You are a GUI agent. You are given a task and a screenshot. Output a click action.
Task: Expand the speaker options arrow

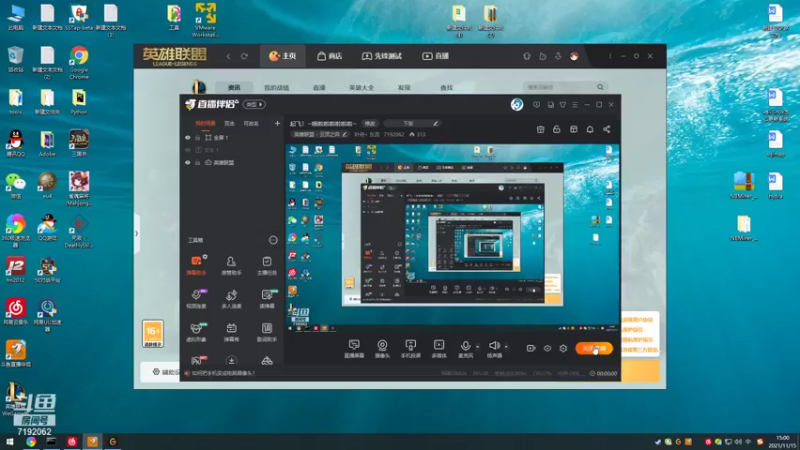pyautogui.click(x=506, y=347)
